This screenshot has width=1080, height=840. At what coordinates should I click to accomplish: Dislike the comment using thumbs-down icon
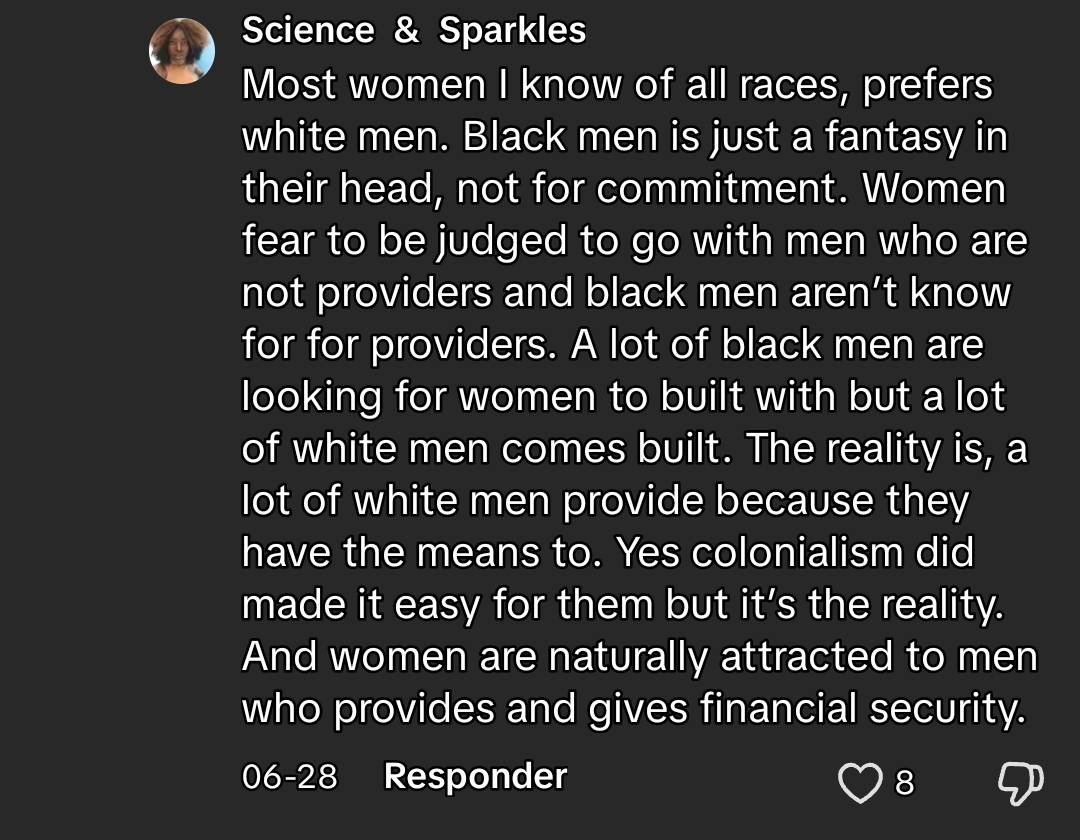pyautogui.click(x=1021, y=783)
